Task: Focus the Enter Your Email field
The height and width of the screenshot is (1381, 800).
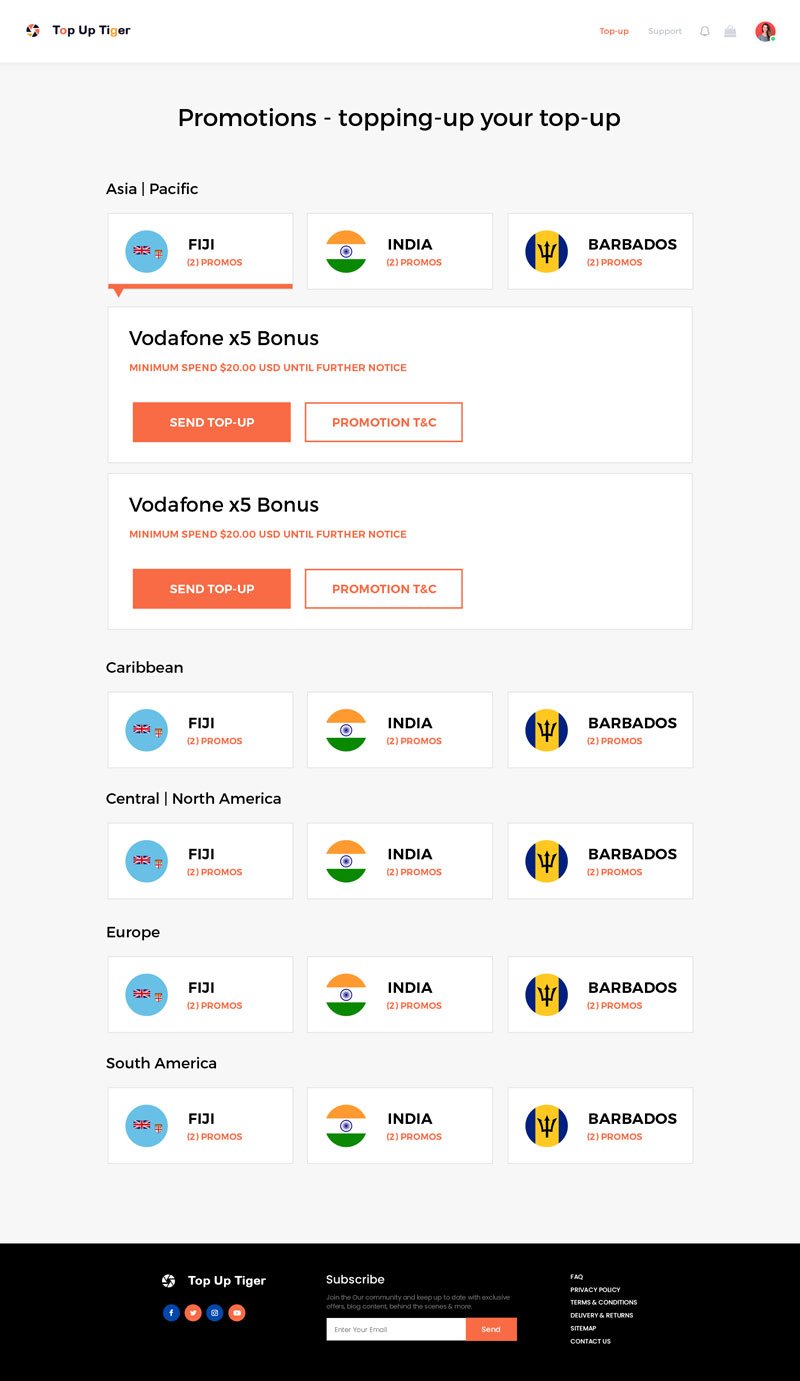Action: (396, 1329)
